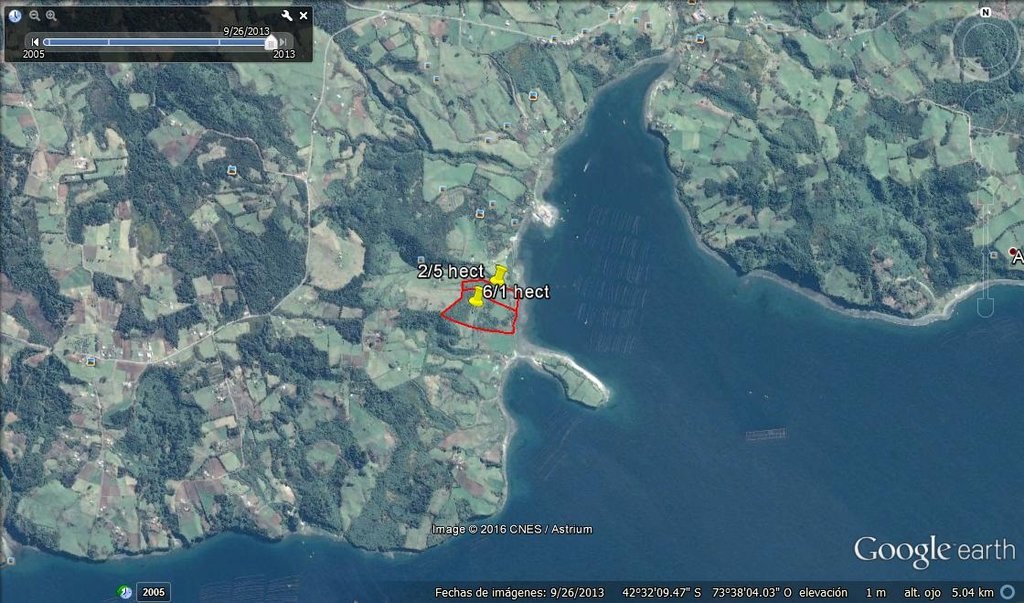Click the Google earth logo
Image resolution: width=1024 pixels, height=603 pixels.
[934, 551]
